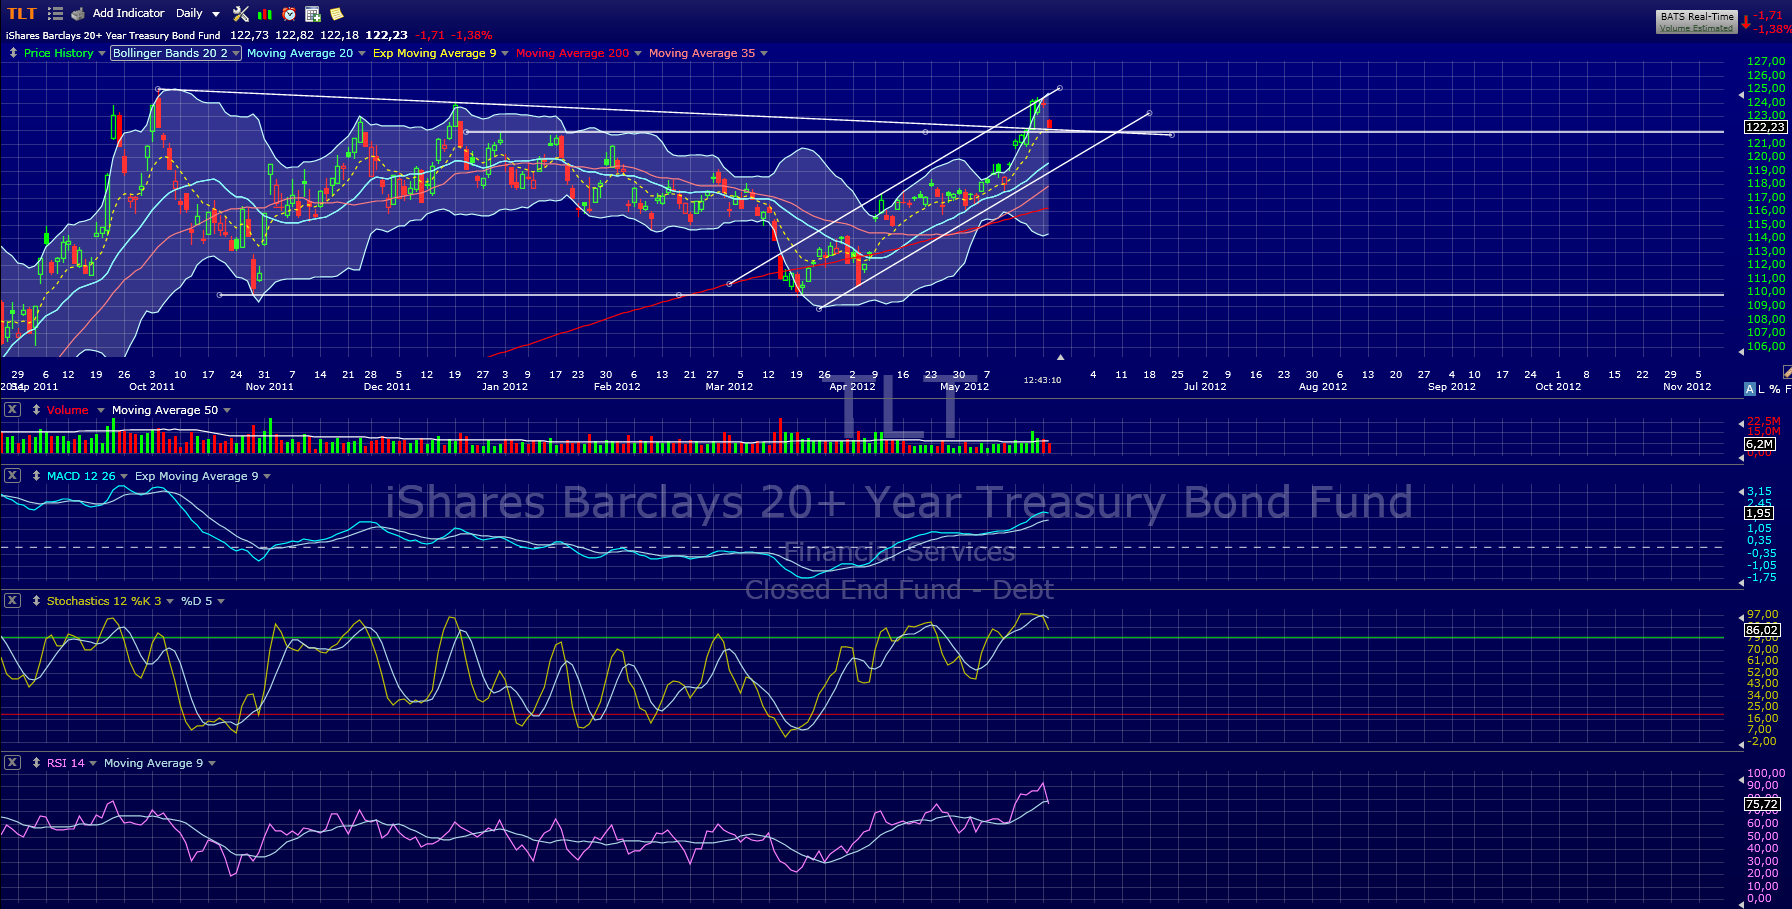The height and width of the screenshot is (909, 1792).
Task: Select the Moving Average 35 label
Action: (702, 53)
